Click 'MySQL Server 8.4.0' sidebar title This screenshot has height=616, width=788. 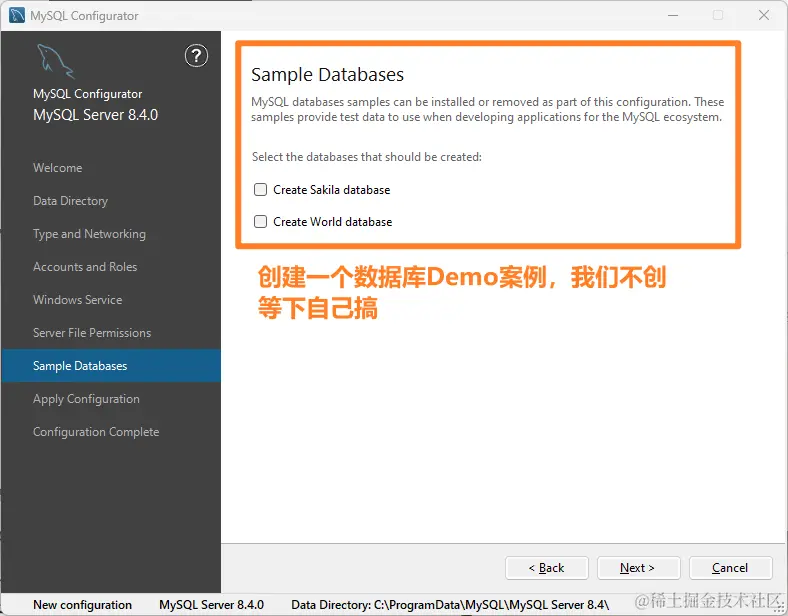point(95,115)
